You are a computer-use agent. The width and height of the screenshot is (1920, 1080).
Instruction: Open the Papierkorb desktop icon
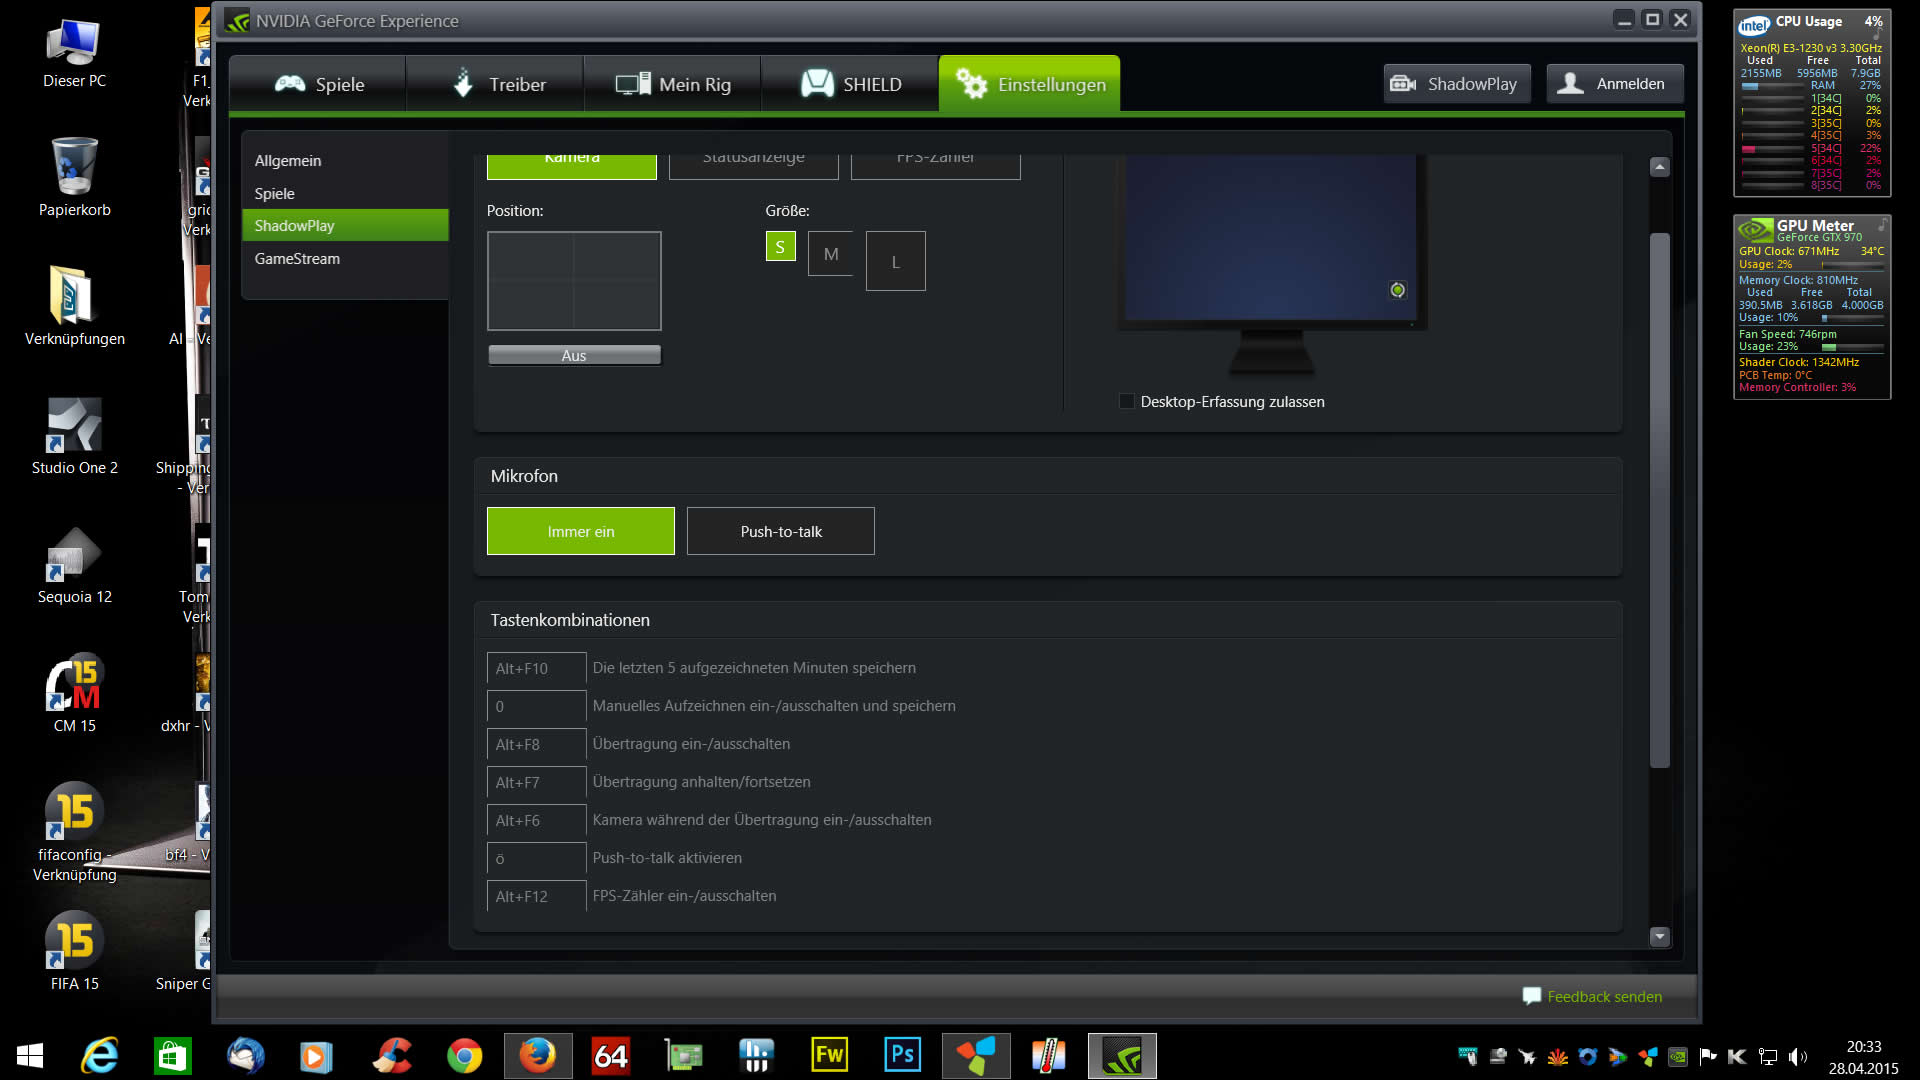click(x=75, y=178)
